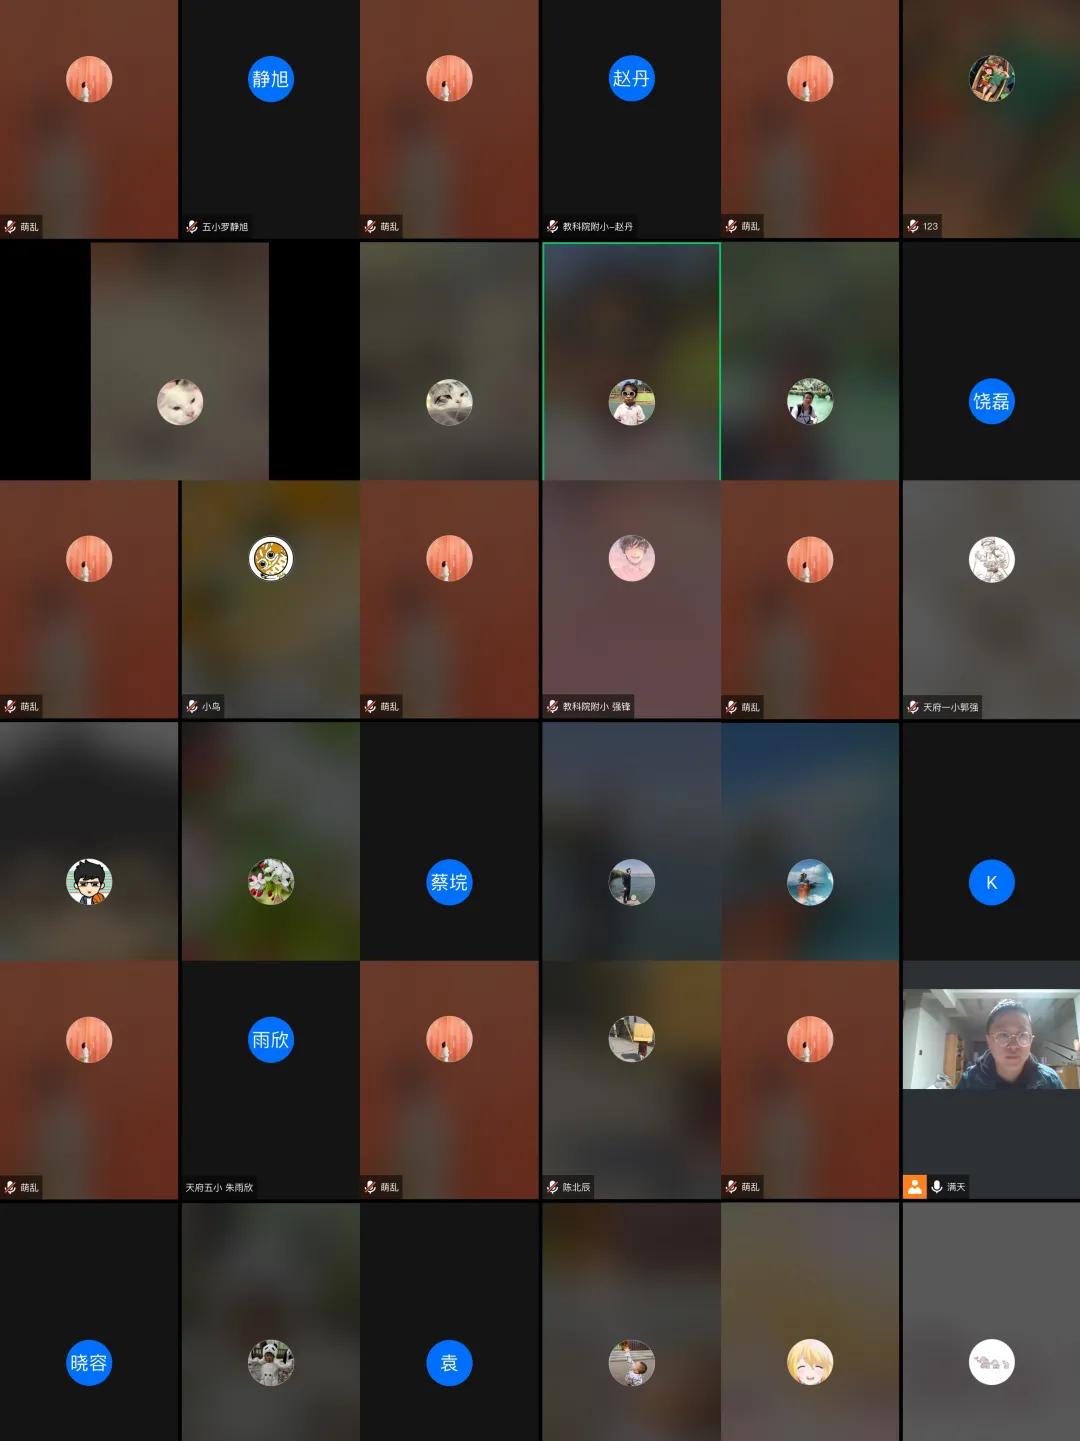Open the blue 雨欣 avatar
This screenshot has height=1441, width=1080.
270,1040
